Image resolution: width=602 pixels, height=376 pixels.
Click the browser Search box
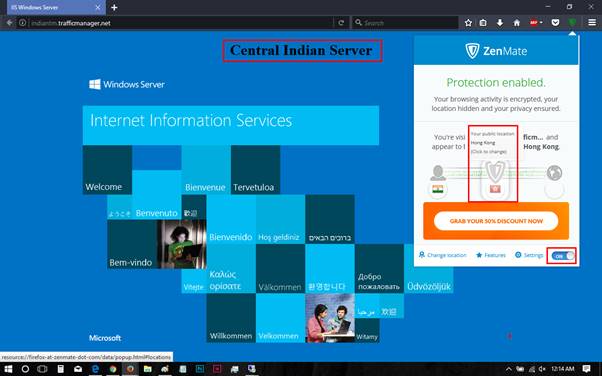click(x=405, y=23)
